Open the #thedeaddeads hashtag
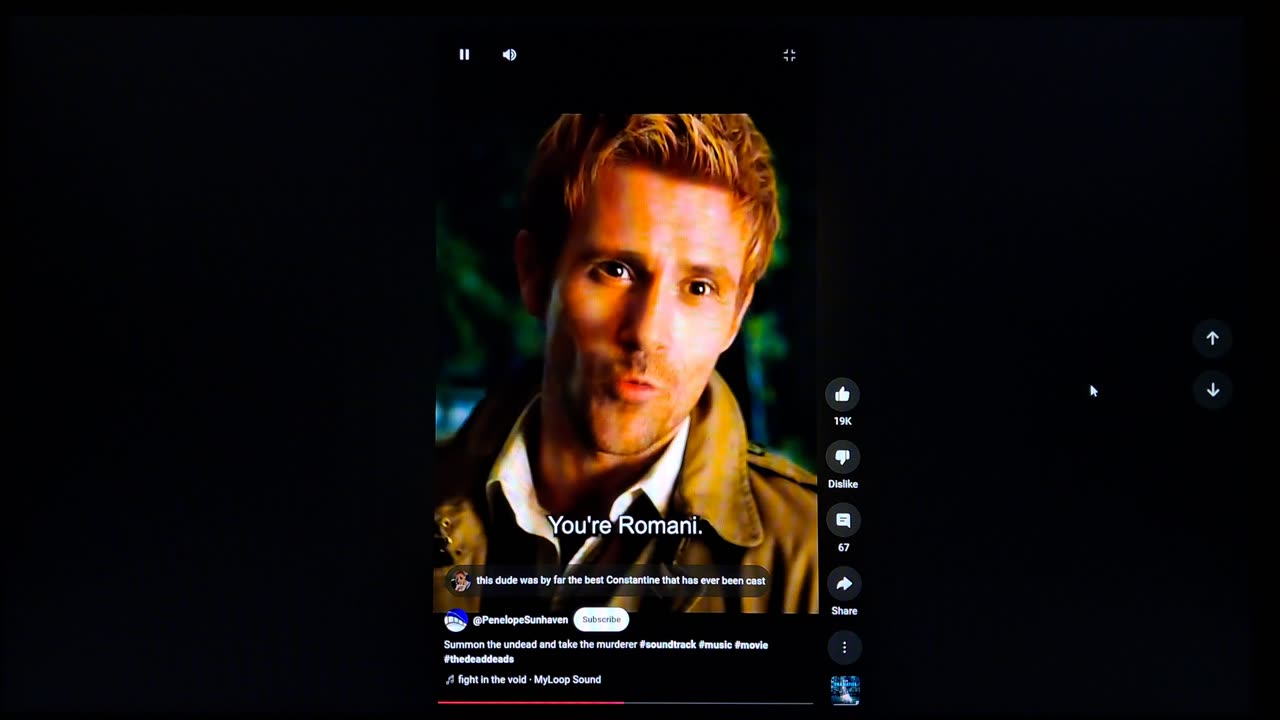This screenshot has height=720, width=1280. click(479, 659)
